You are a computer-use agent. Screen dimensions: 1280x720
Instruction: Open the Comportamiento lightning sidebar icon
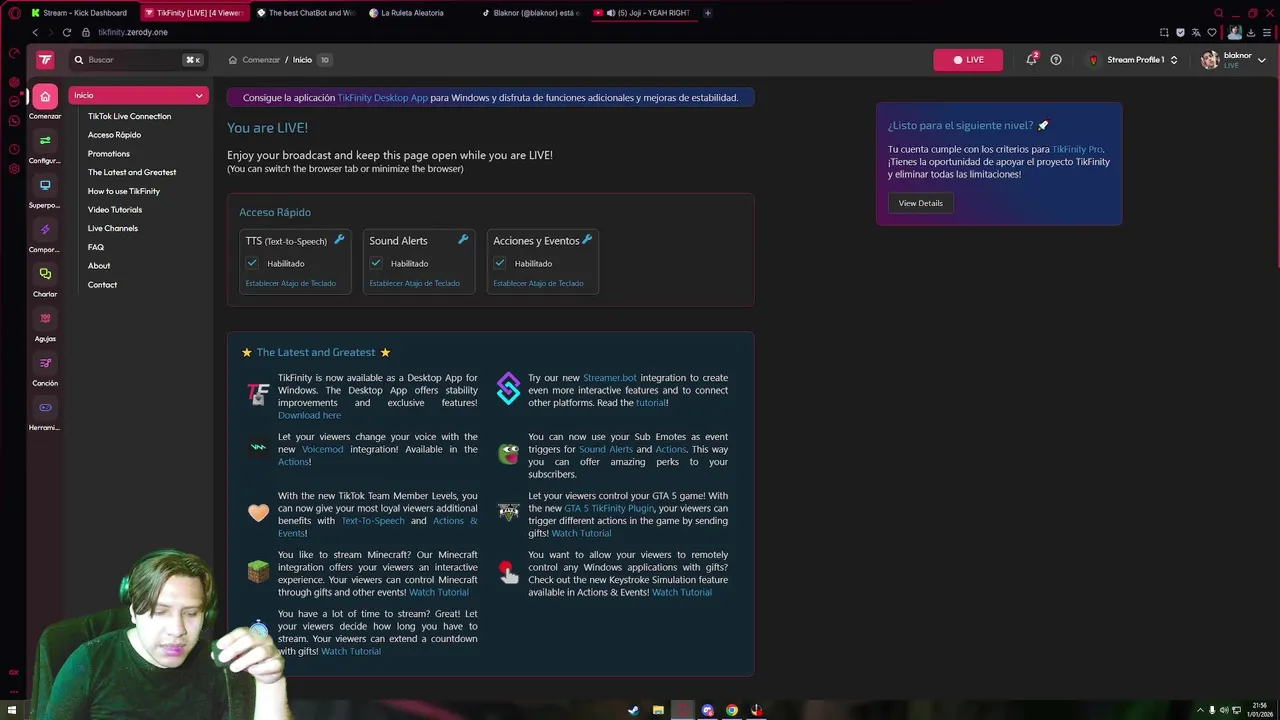pyautogui.click(x=45, y=230)
